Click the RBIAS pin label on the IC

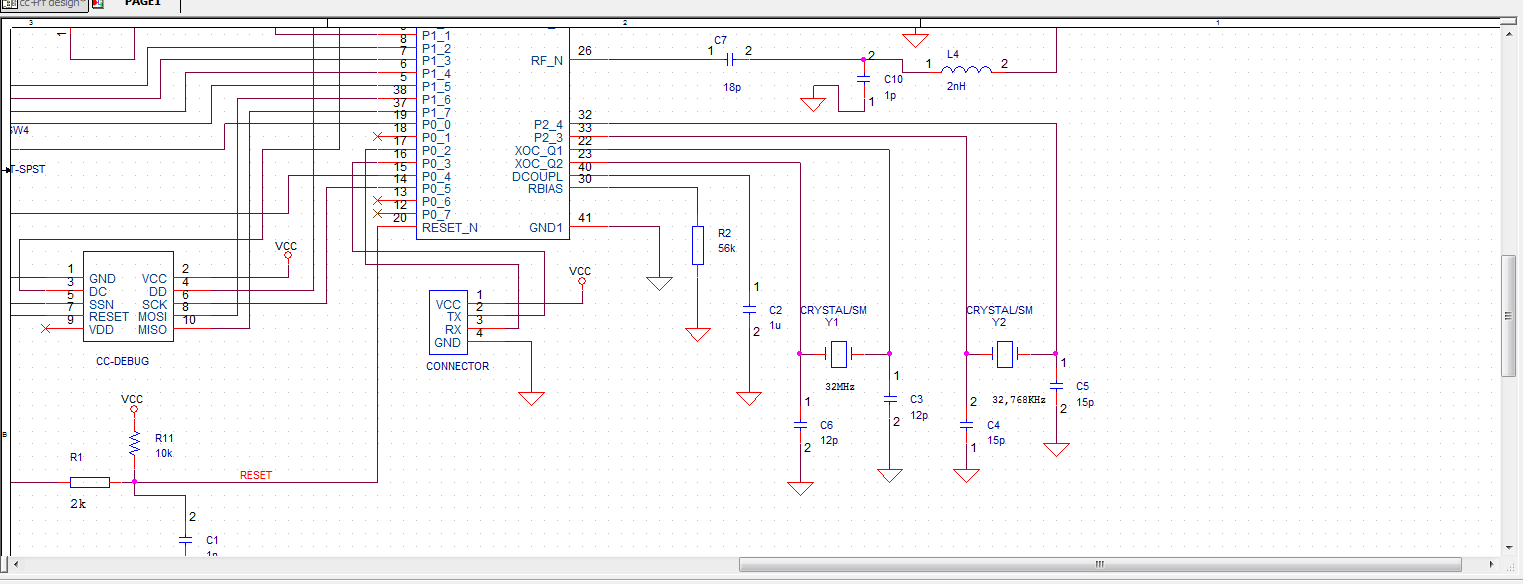click(545, 188)
